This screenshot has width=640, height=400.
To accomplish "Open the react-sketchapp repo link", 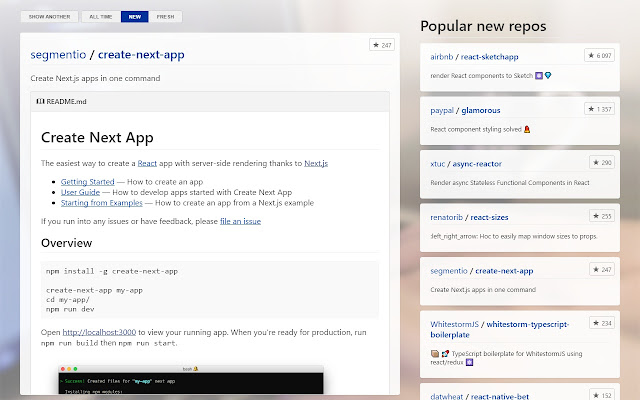I will click(489, 57).
